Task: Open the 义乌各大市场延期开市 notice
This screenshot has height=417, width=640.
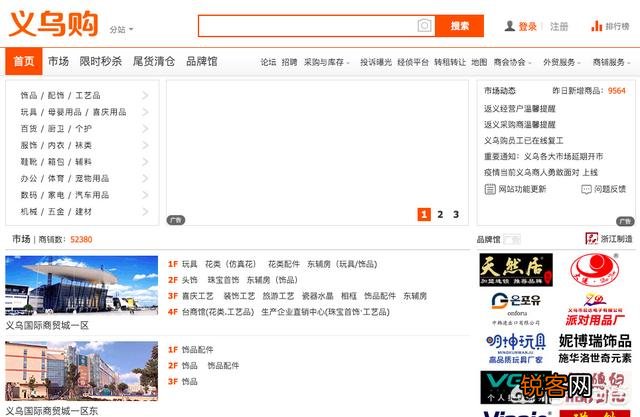Action: 563,156
